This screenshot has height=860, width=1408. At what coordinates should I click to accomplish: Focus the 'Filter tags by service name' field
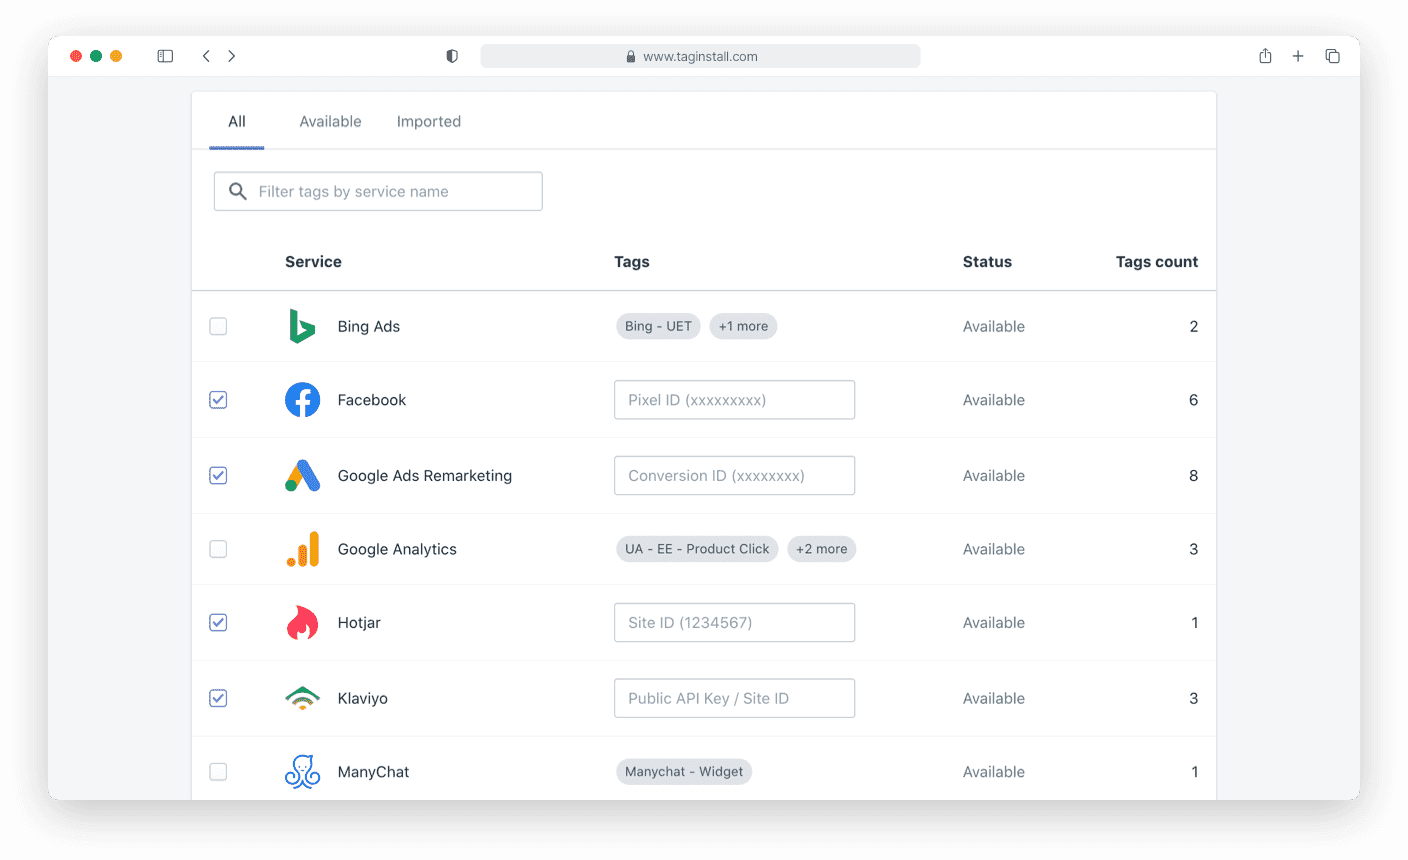tap(378, 191)
